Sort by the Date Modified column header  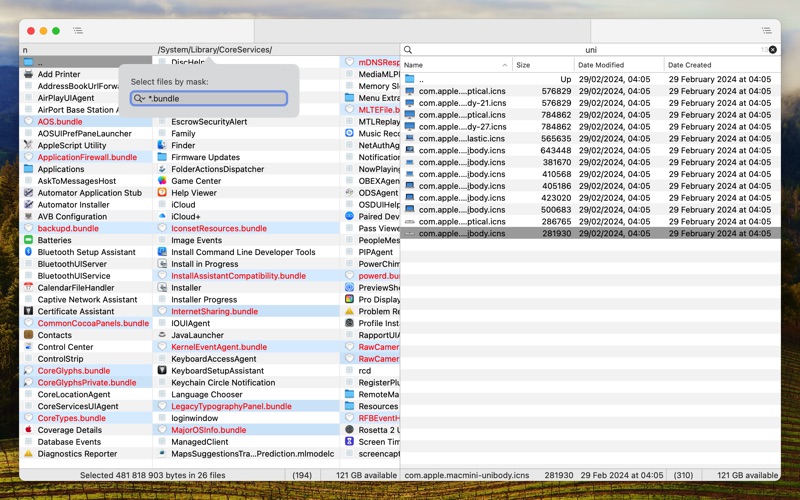(619, 65)
